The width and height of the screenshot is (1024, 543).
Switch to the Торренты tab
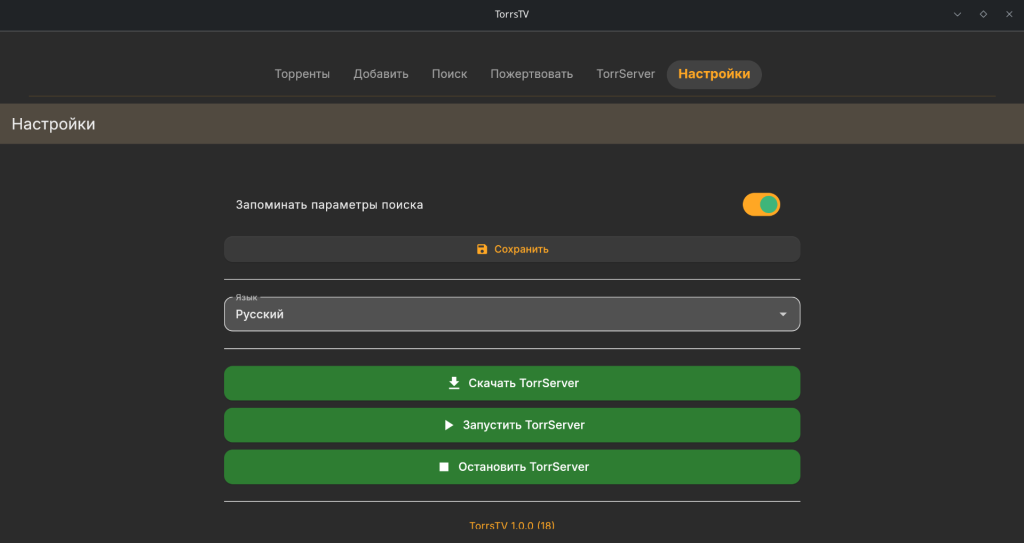(x=302, y=74)
